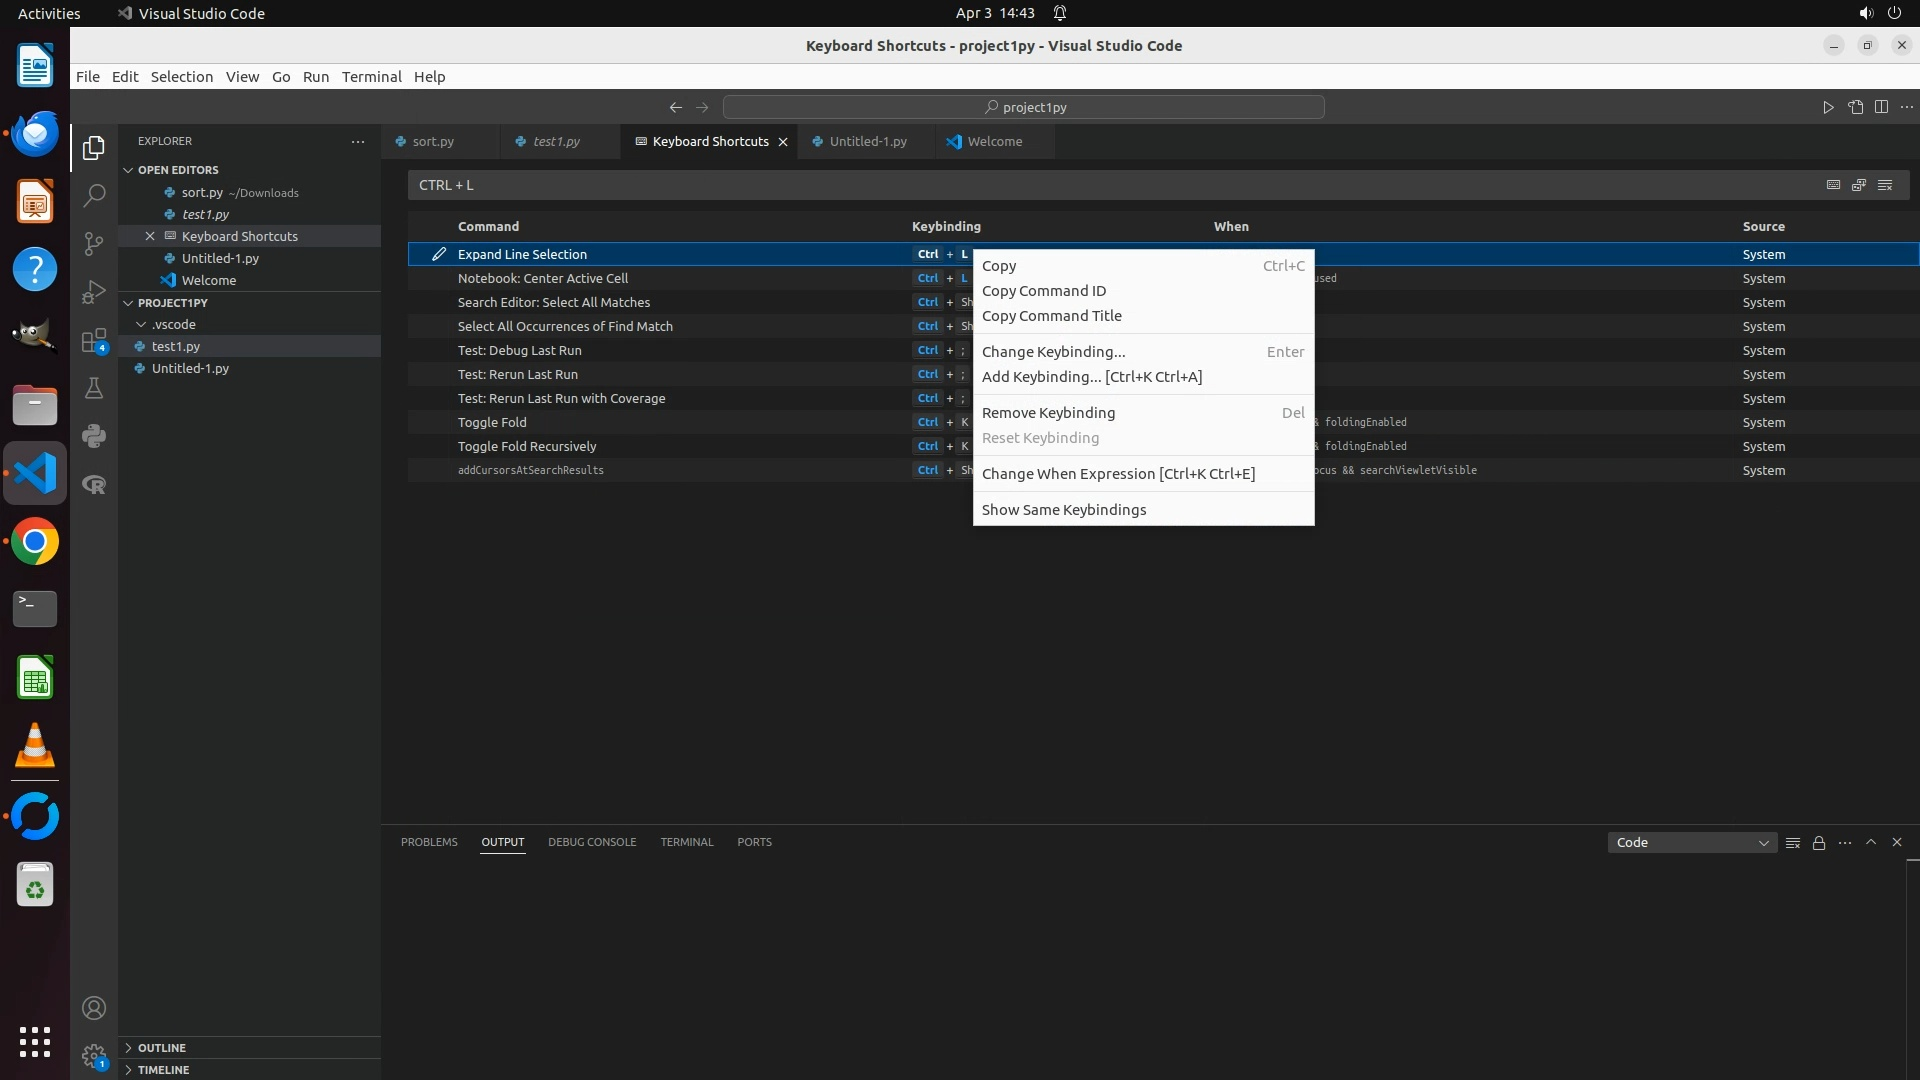Open the Code output channel dropdown
Viewport: 1920px width, 1080px height.
[x=1692, y=843]
